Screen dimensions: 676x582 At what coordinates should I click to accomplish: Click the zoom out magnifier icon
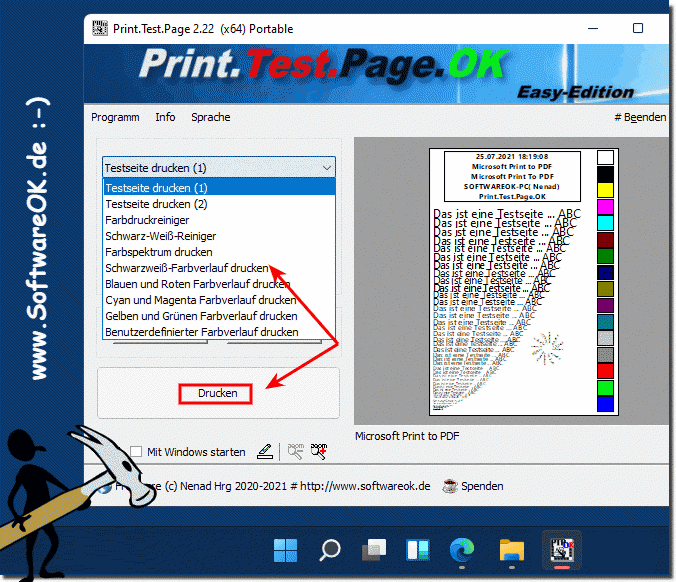coord(296,451)
